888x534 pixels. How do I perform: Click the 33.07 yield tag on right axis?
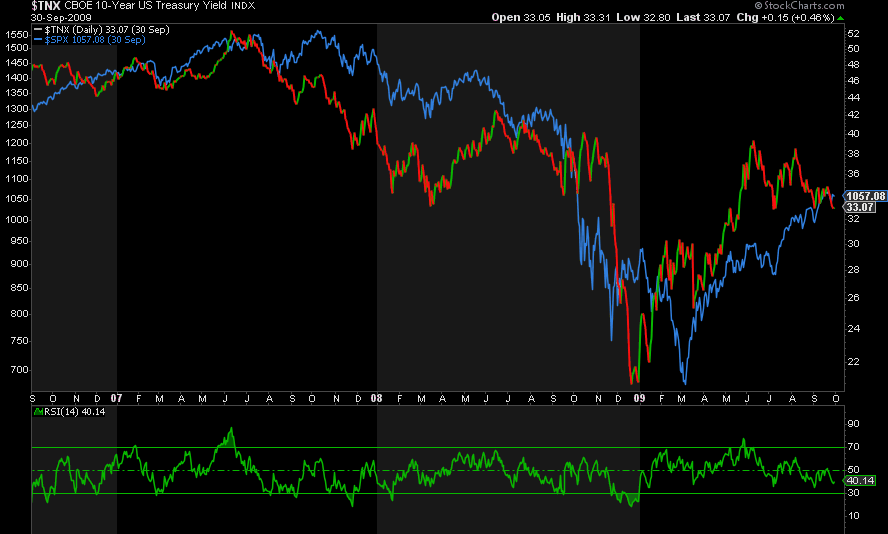(860, 207)
